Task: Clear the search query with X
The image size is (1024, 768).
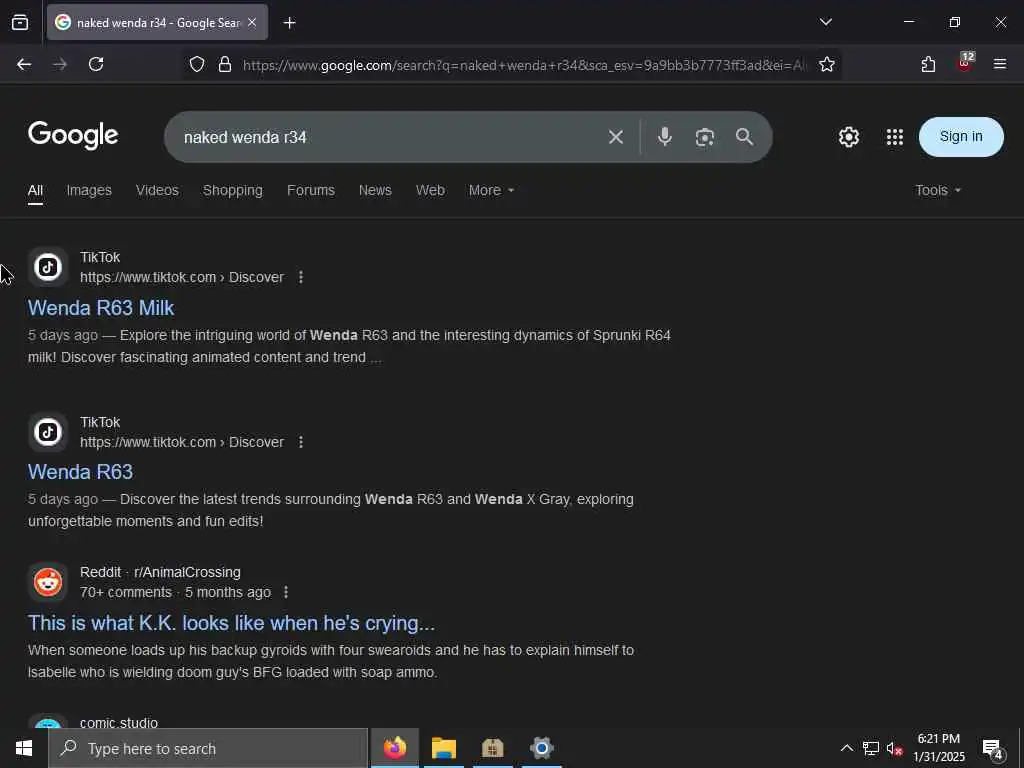Action: (x=615, y=137)
